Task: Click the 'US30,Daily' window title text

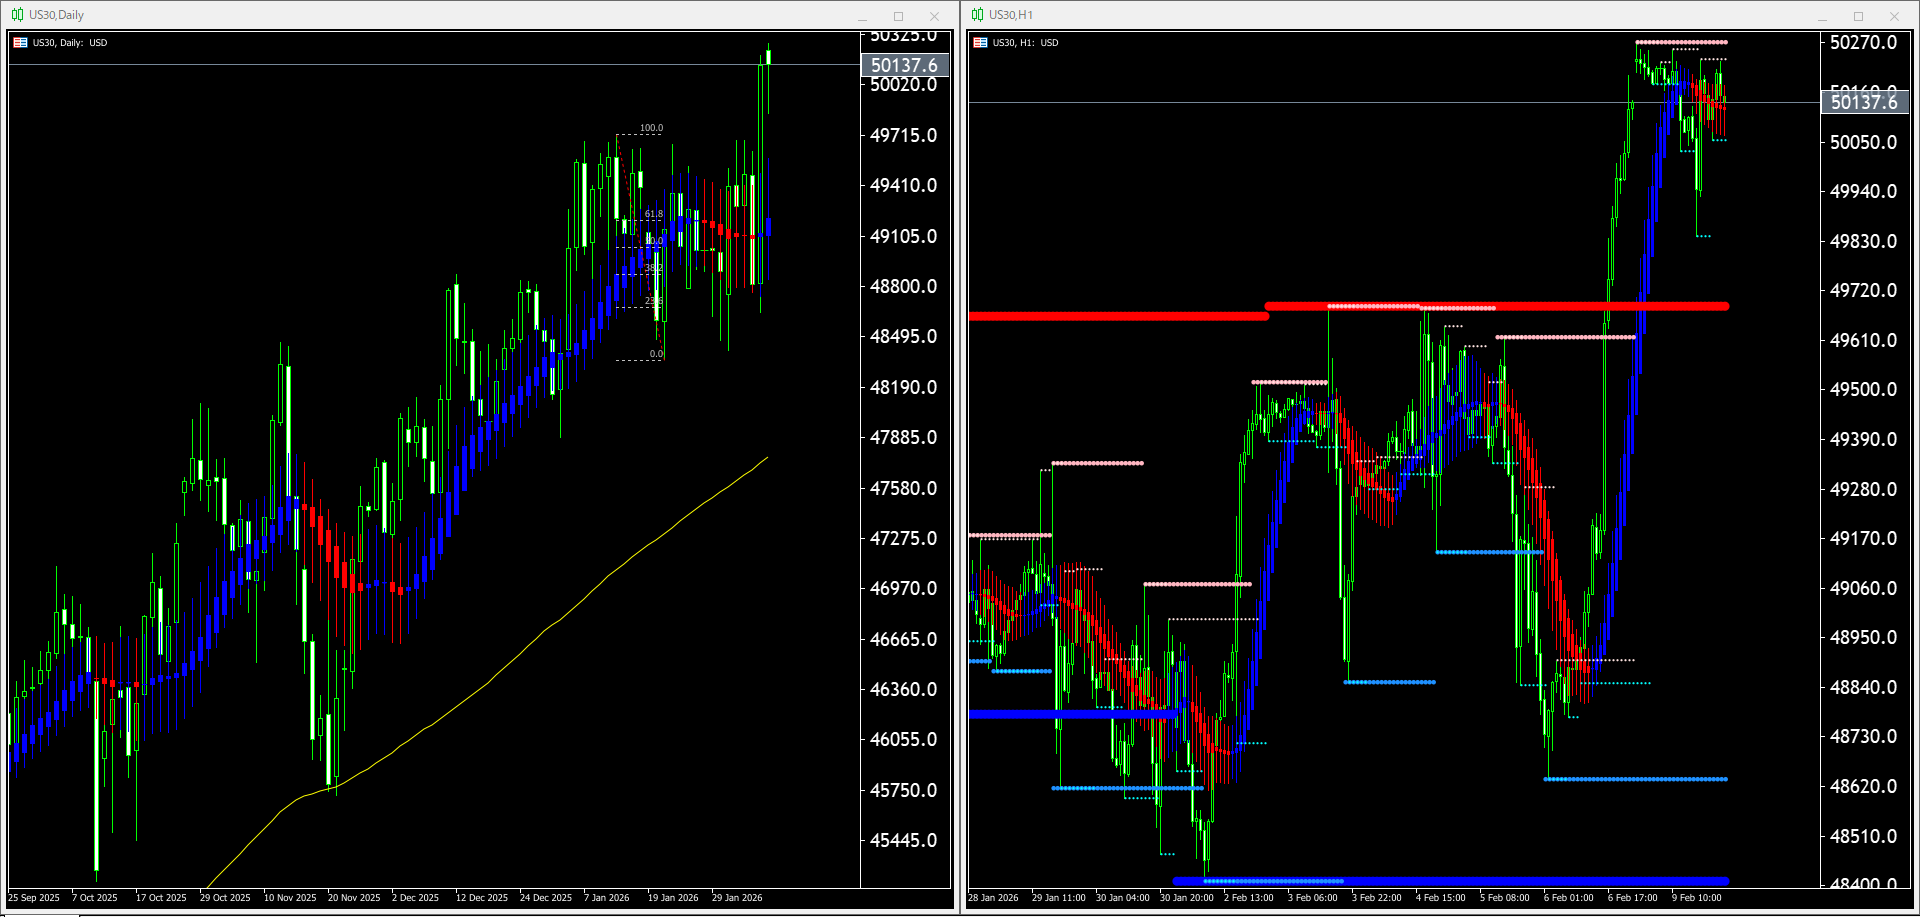Action: tap(57, 15)
